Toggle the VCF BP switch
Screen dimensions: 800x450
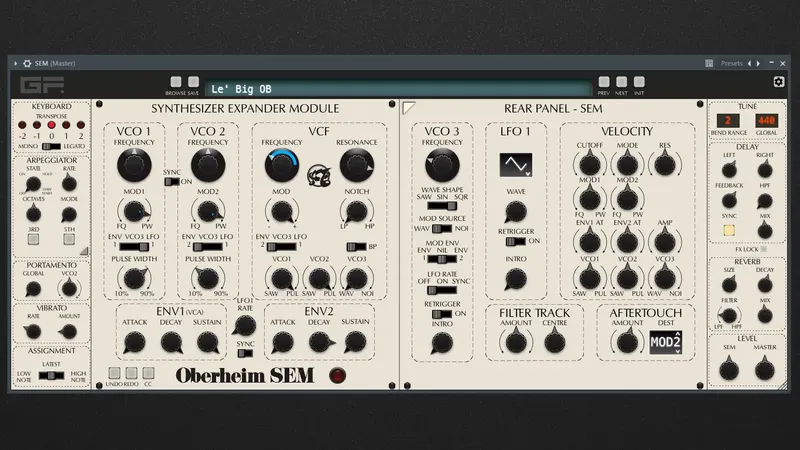[x=356, y=246]
